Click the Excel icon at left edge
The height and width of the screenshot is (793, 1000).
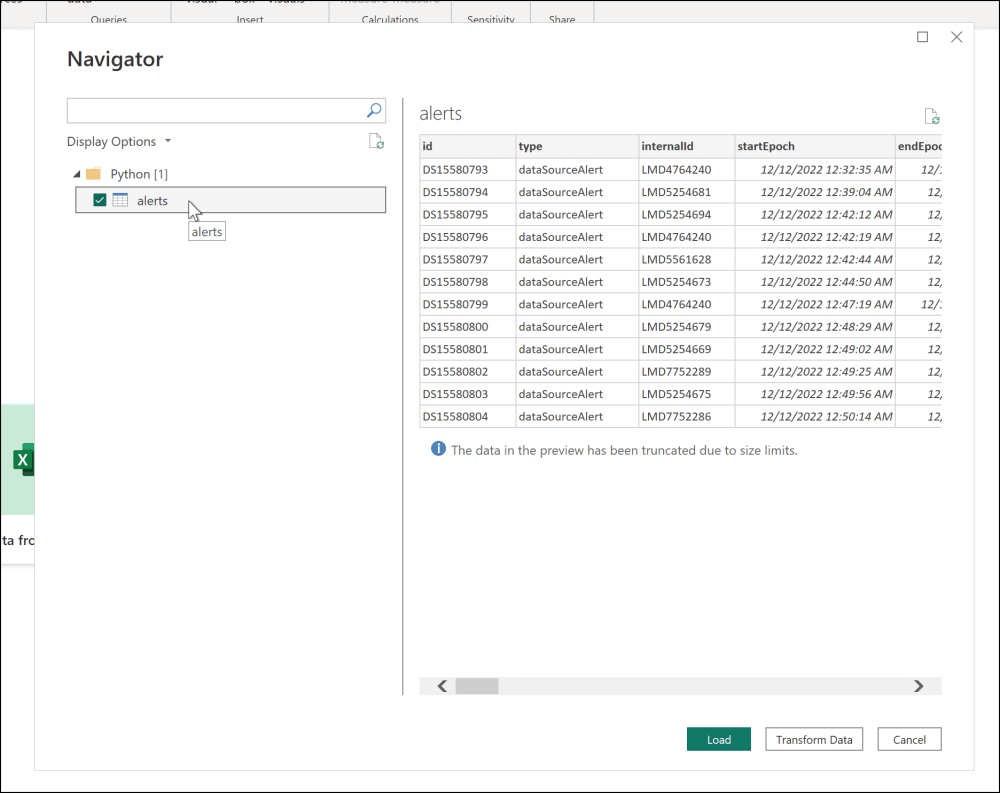pyautogui.click(x=23, y=459)
